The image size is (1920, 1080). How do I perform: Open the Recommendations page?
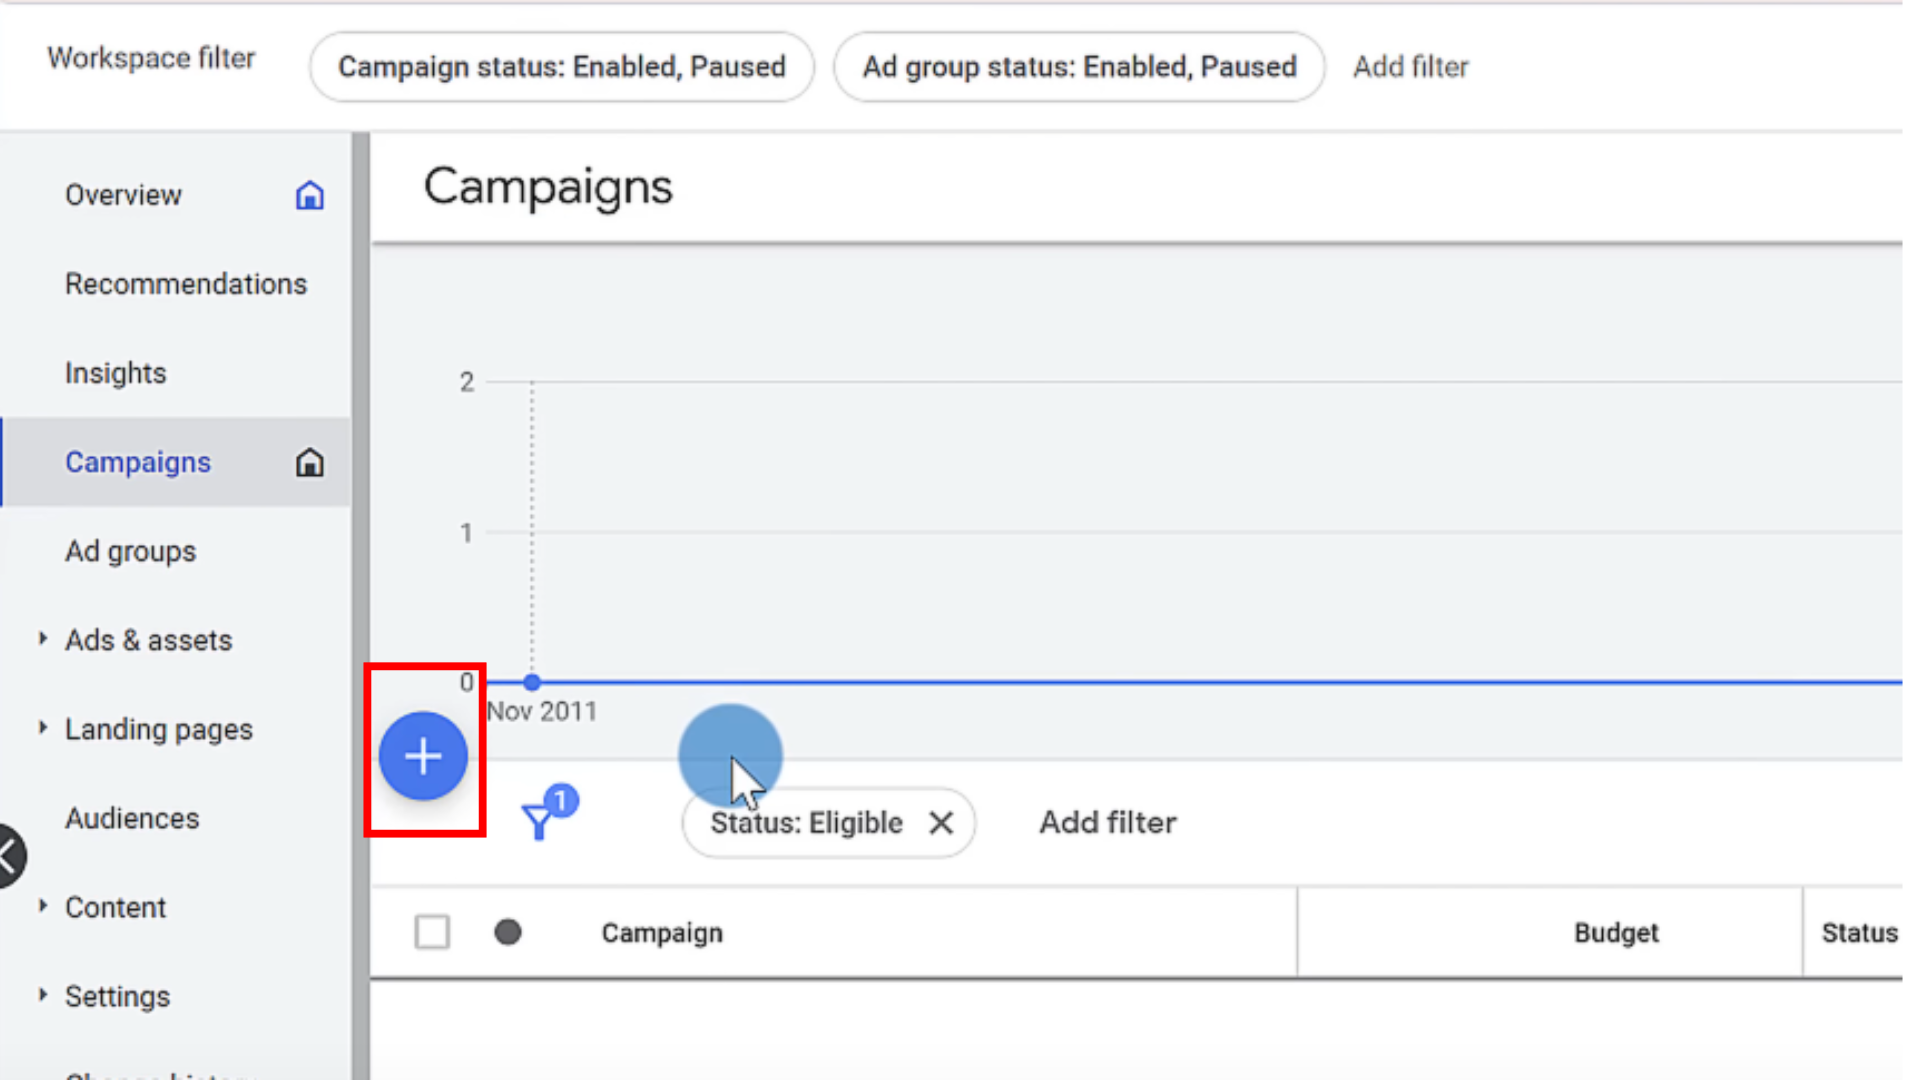pos(186,284)
